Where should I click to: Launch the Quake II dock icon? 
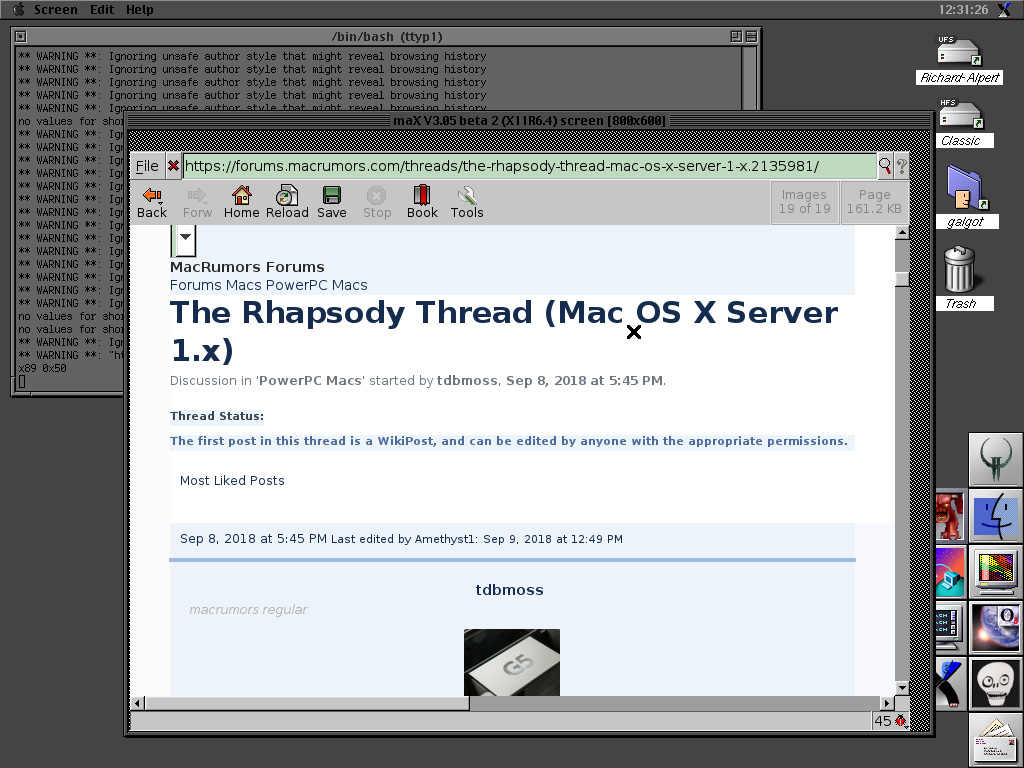pyautogui.click(x=995, y=459)
